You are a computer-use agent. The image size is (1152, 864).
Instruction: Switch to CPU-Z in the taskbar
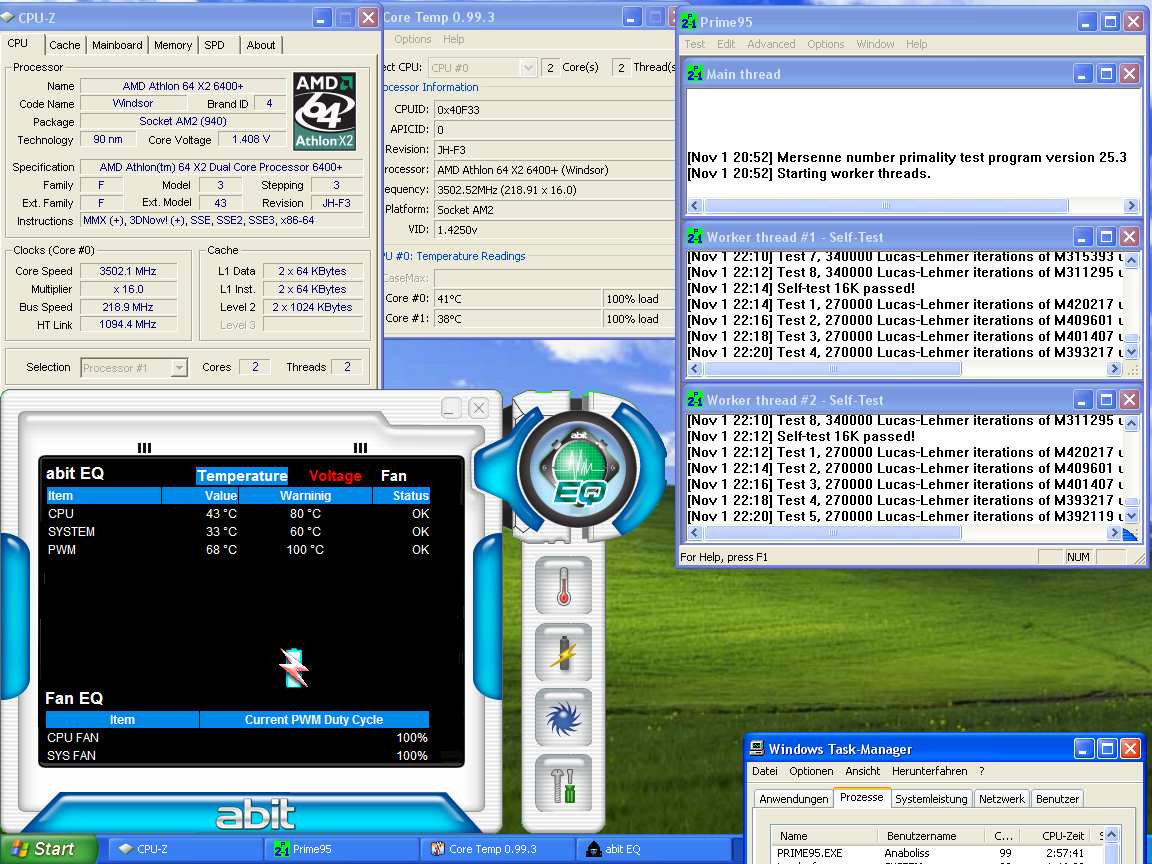[x=184, y=849]
